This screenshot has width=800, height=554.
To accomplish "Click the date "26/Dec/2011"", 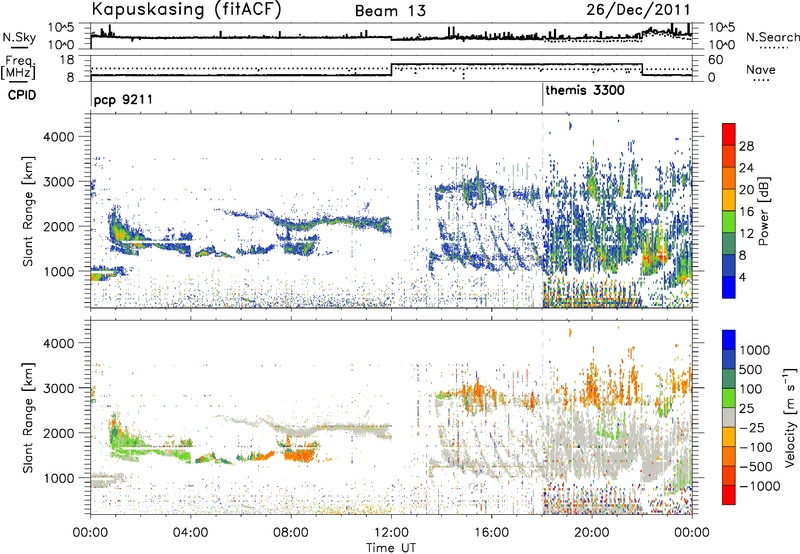I will coord(638,10).
